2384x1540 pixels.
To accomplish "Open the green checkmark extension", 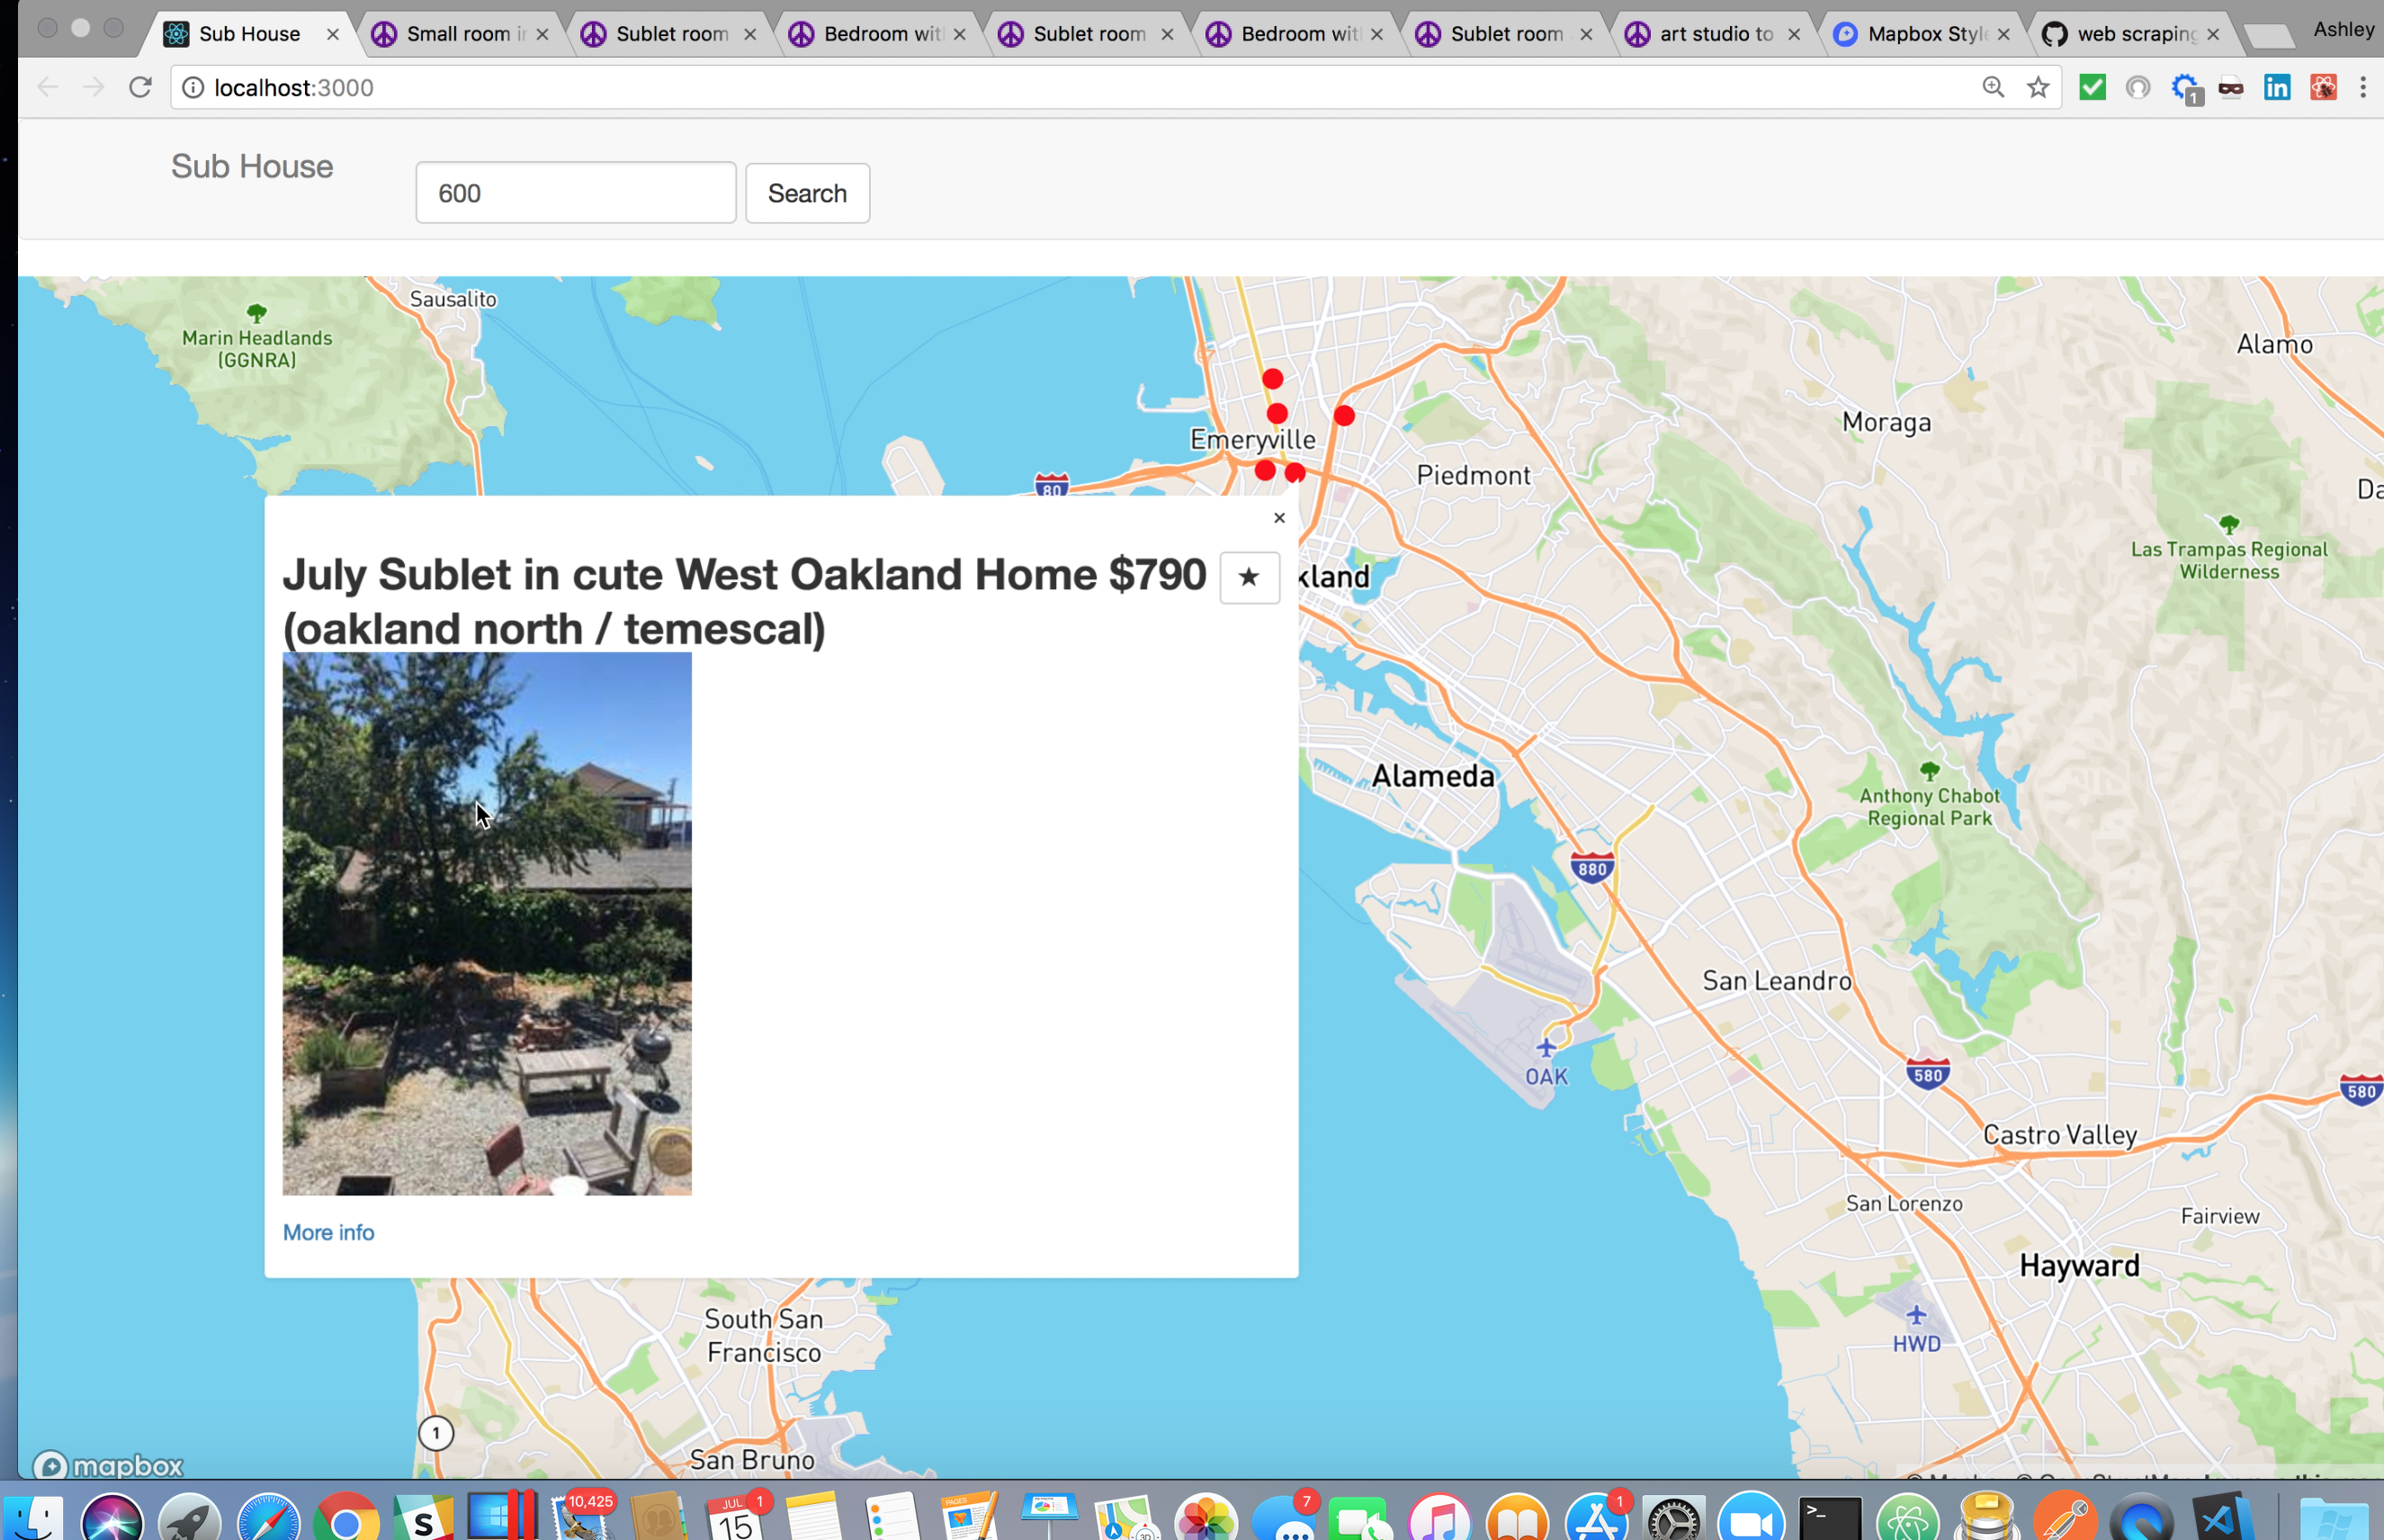I will [2092, 87].
